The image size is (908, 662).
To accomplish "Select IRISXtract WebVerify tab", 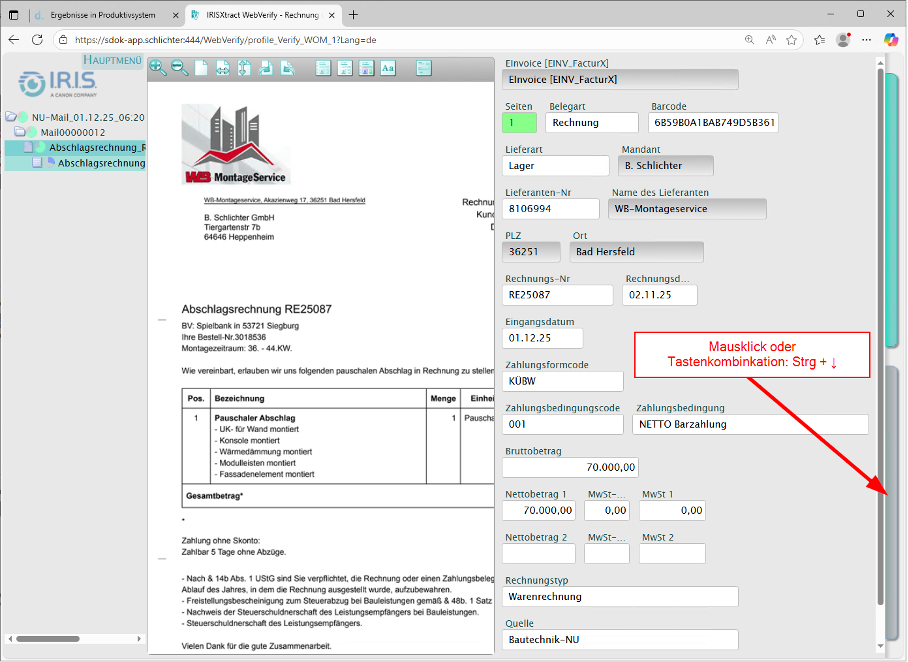I will pos(262,15).
